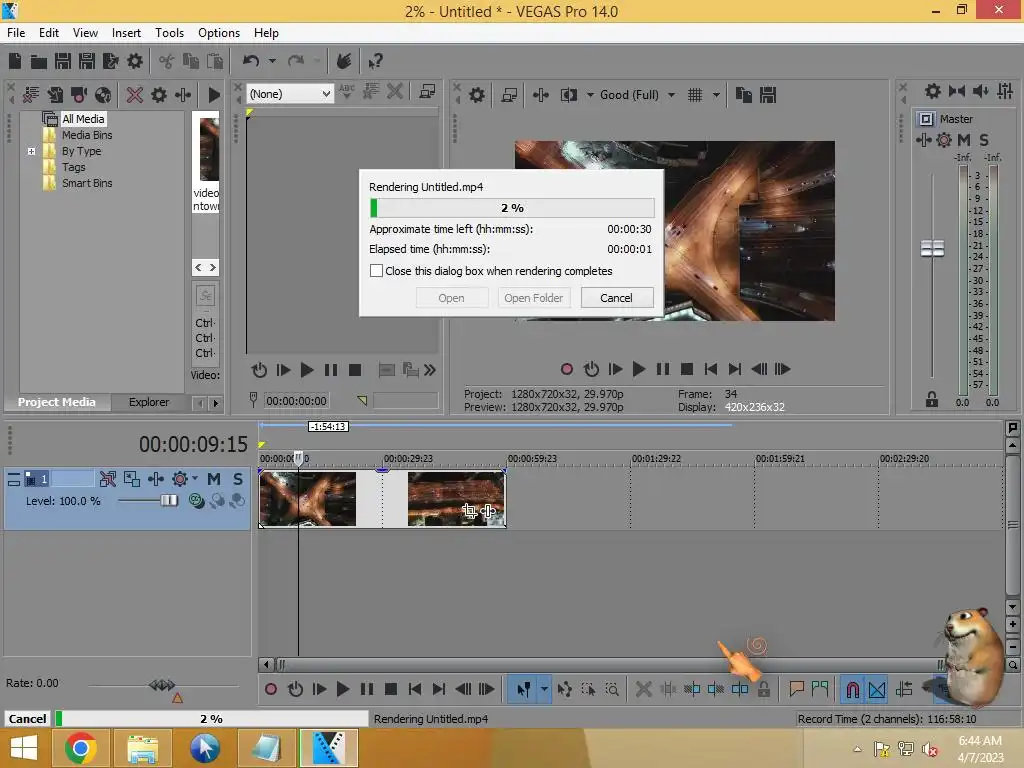Viewport: 1024px width, 768px height.
Task: Click the playback Rate slider
Action: coord(162,684)
